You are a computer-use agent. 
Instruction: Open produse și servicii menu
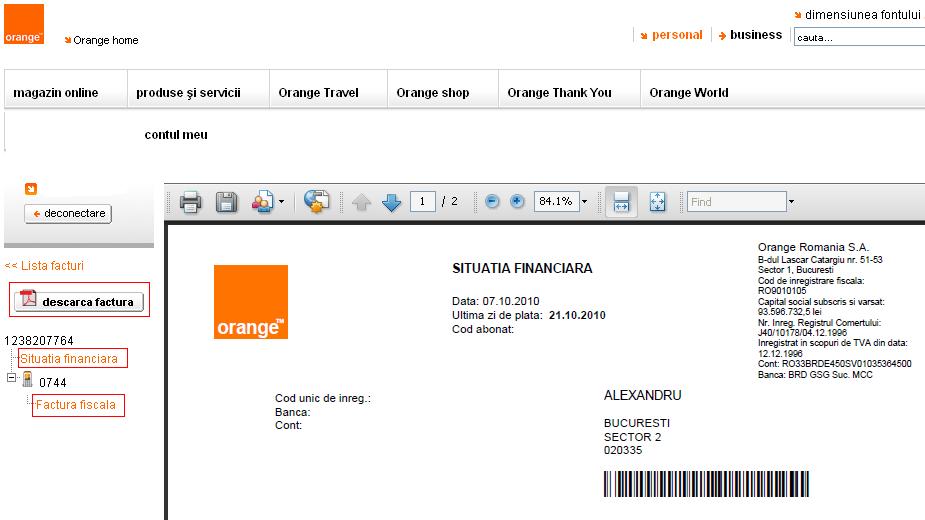pos(188,93)
